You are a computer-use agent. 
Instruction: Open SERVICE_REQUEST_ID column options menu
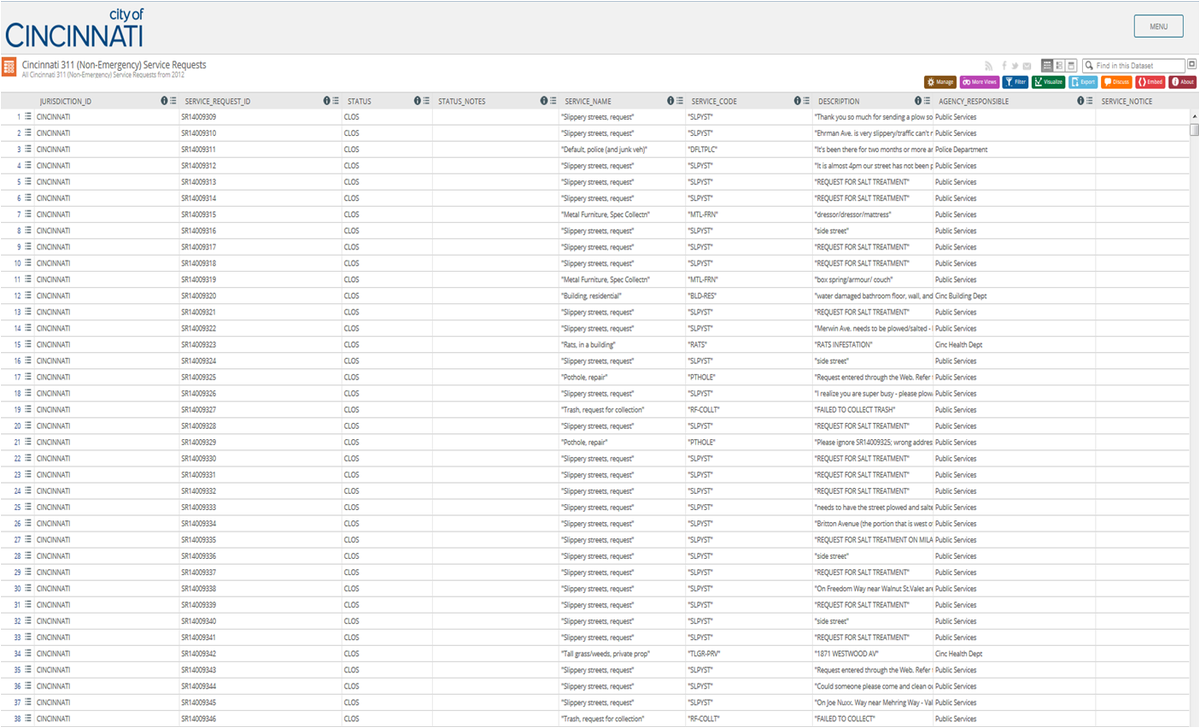336,101
